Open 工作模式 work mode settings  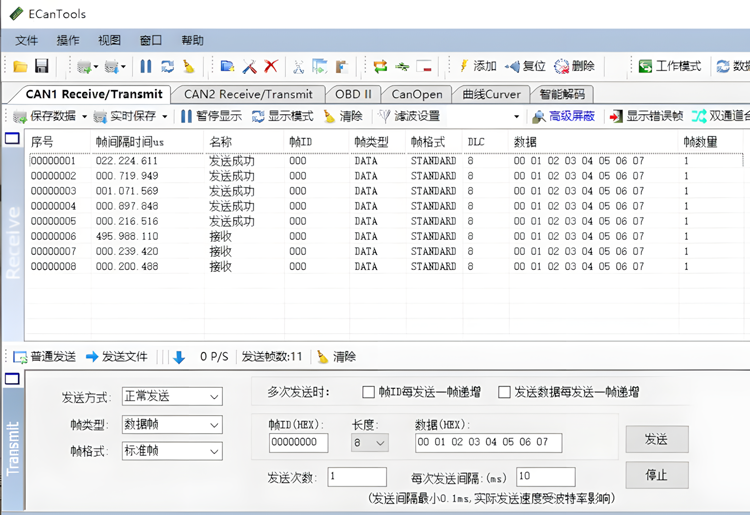(670, 67)
